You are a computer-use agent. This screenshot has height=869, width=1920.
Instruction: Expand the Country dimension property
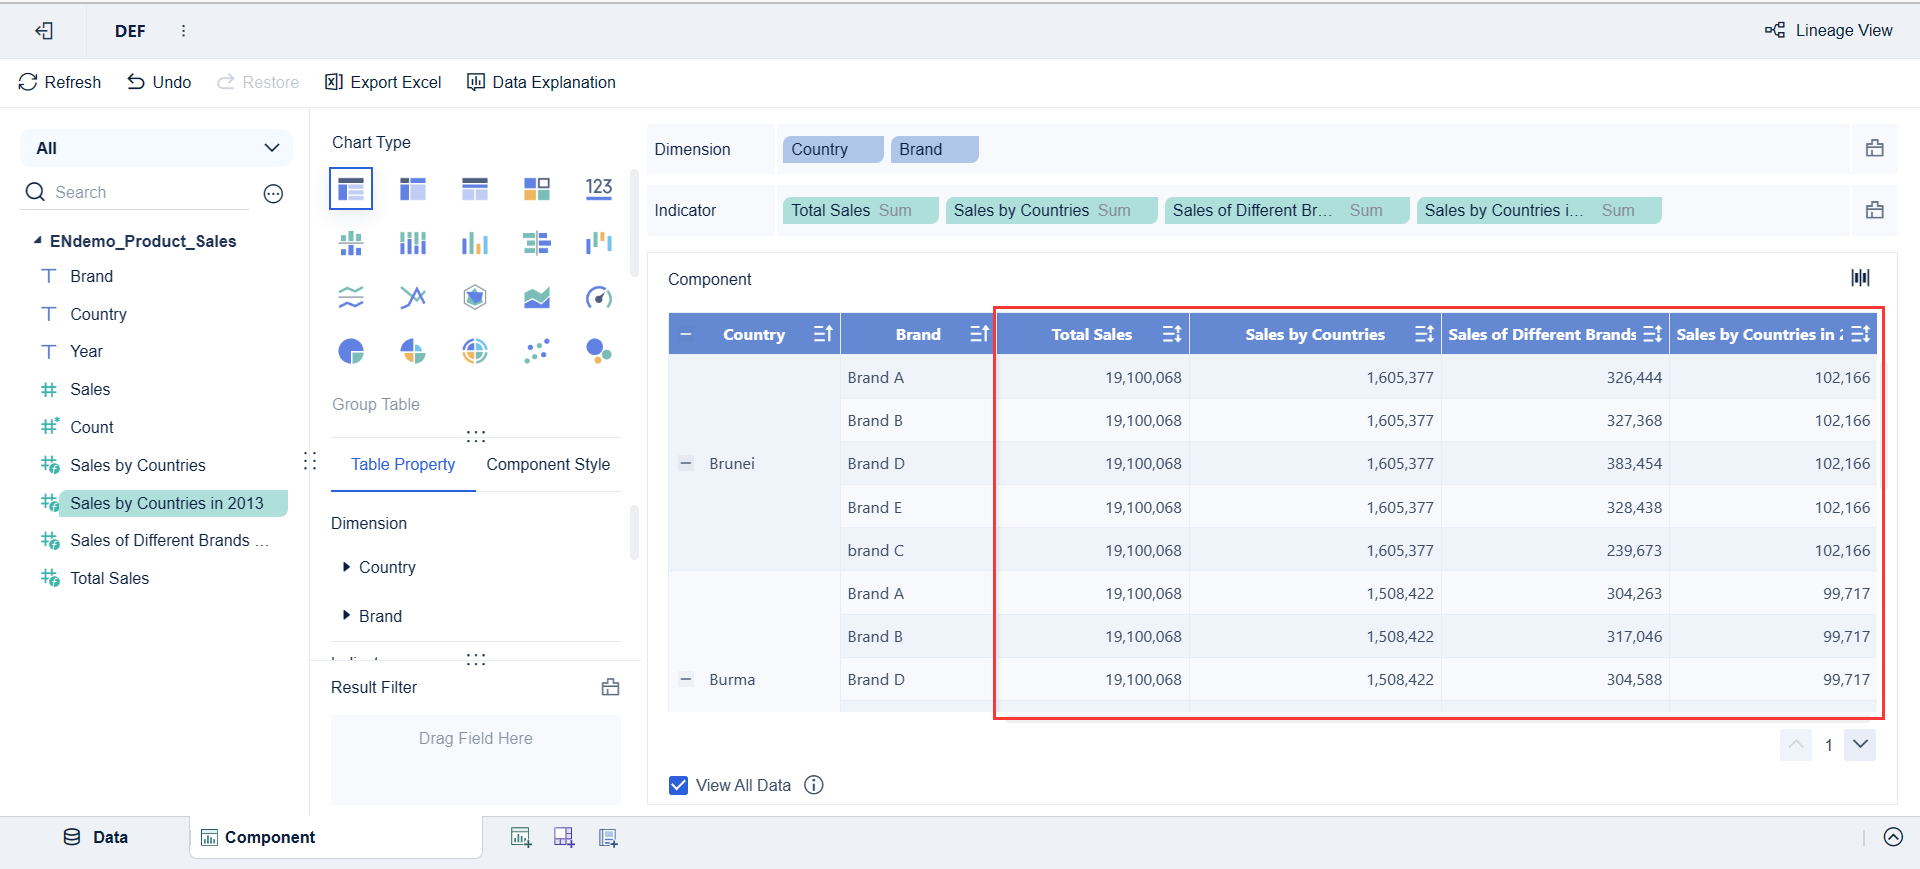tap(346, 567)
